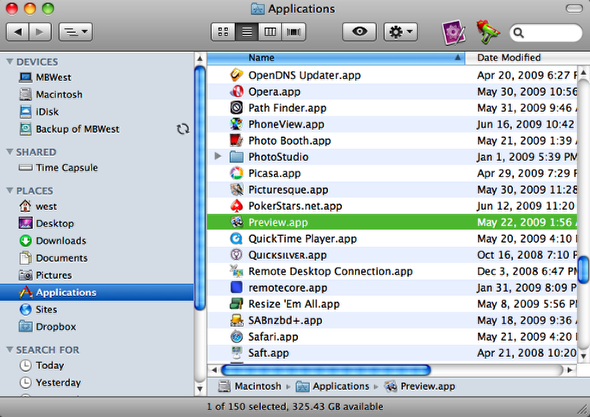Switch to column view
Viewport: 590px width, 417px height.
point(270,32)
